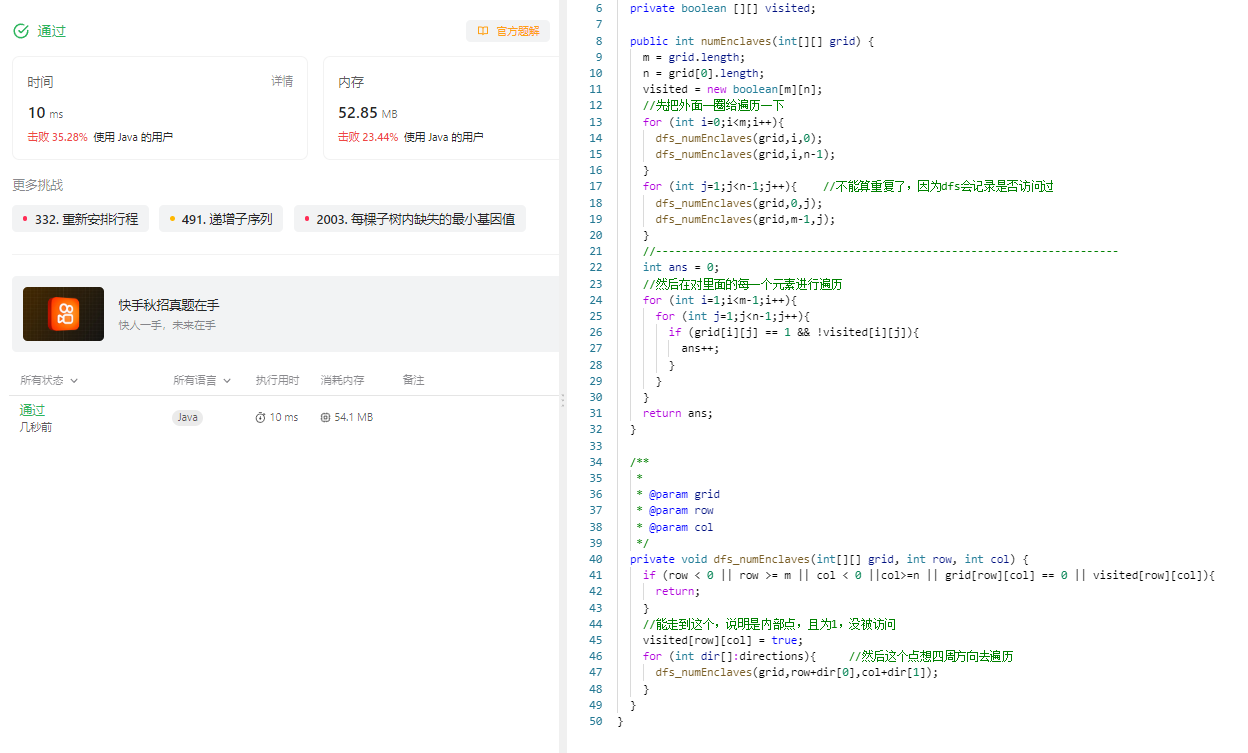This screenshot has height=753, width=1248.
Task: Expand the 所有状态 filter dropdown
Action: [49, 380]
